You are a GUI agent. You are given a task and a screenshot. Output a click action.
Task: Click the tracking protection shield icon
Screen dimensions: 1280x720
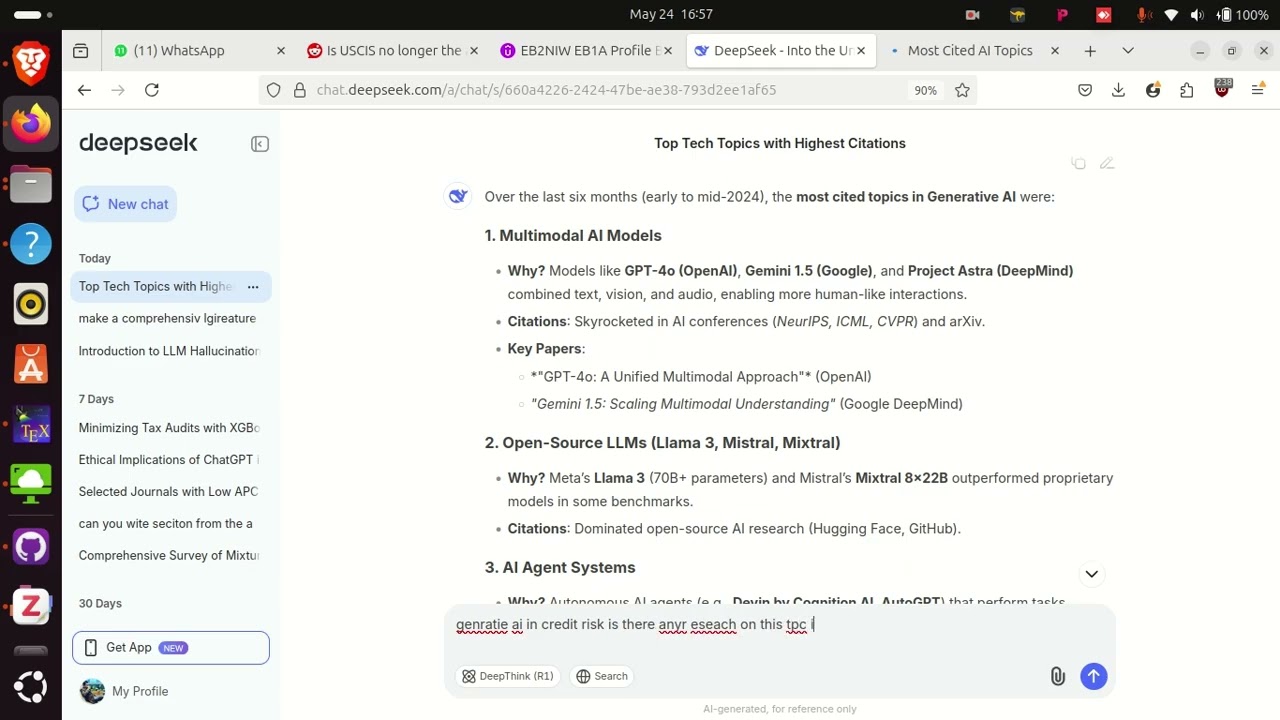274,90
